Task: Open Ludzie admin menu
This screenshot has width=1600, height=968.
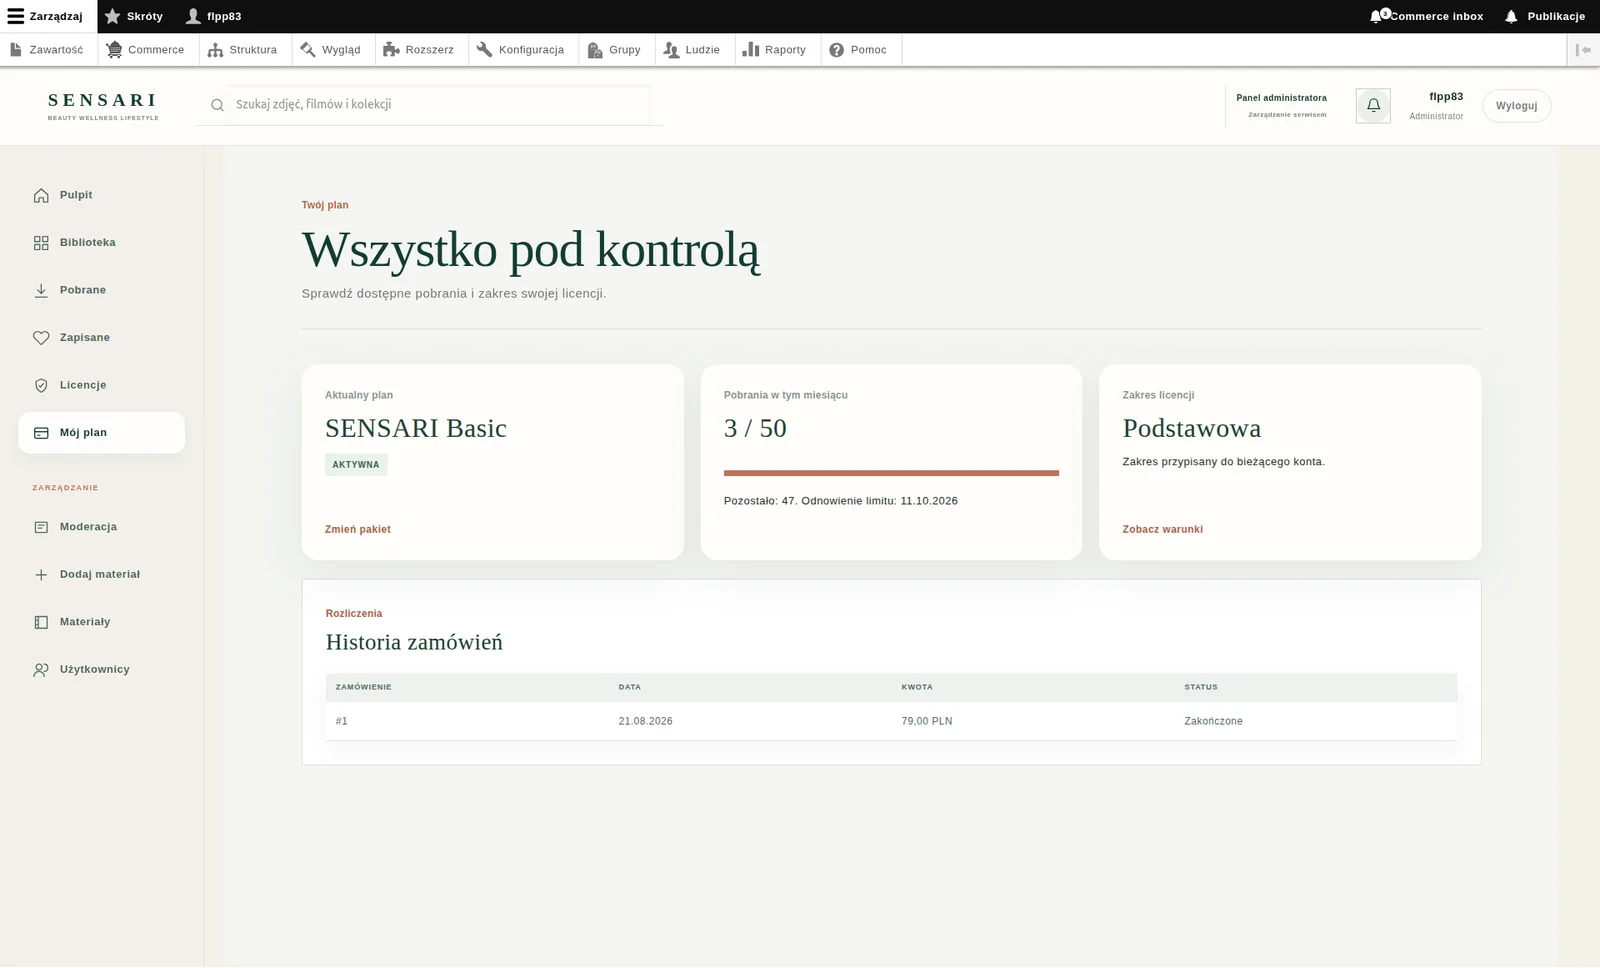Action: click(x=695, y=50)
